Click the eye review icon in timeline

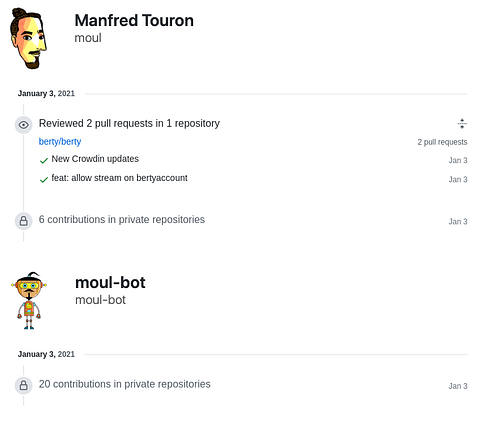(23, 125)
